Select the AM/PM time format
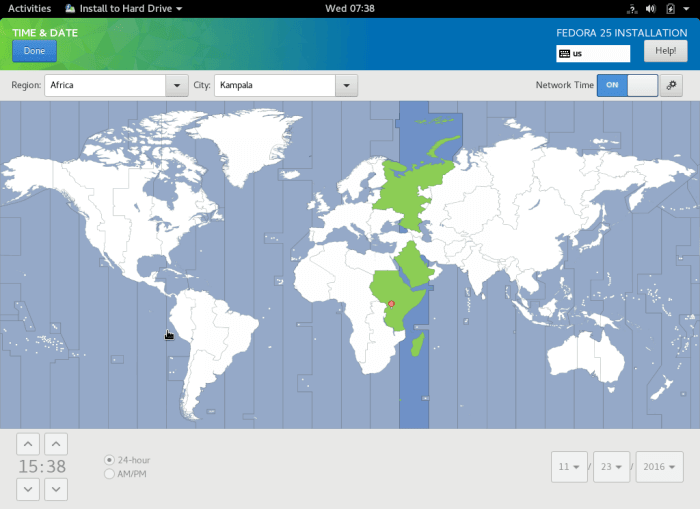The width and height of the screenshot is (700, 509). pyautogui.click(x=110, y=473)
